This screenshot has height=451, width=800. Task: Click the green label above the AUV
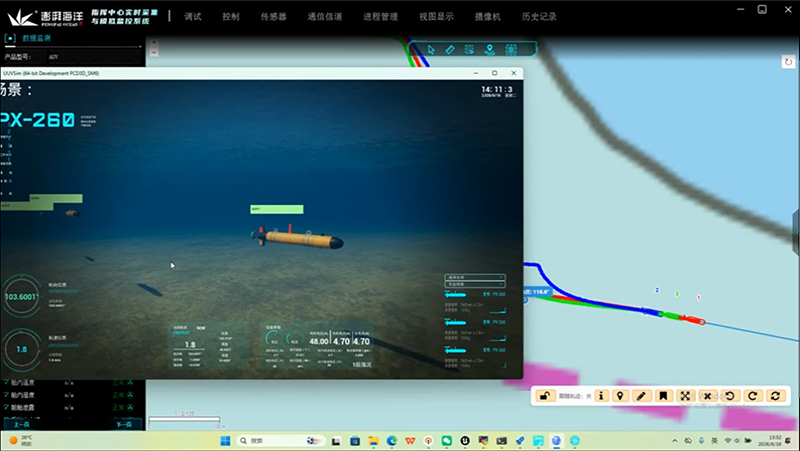point(277,209)
